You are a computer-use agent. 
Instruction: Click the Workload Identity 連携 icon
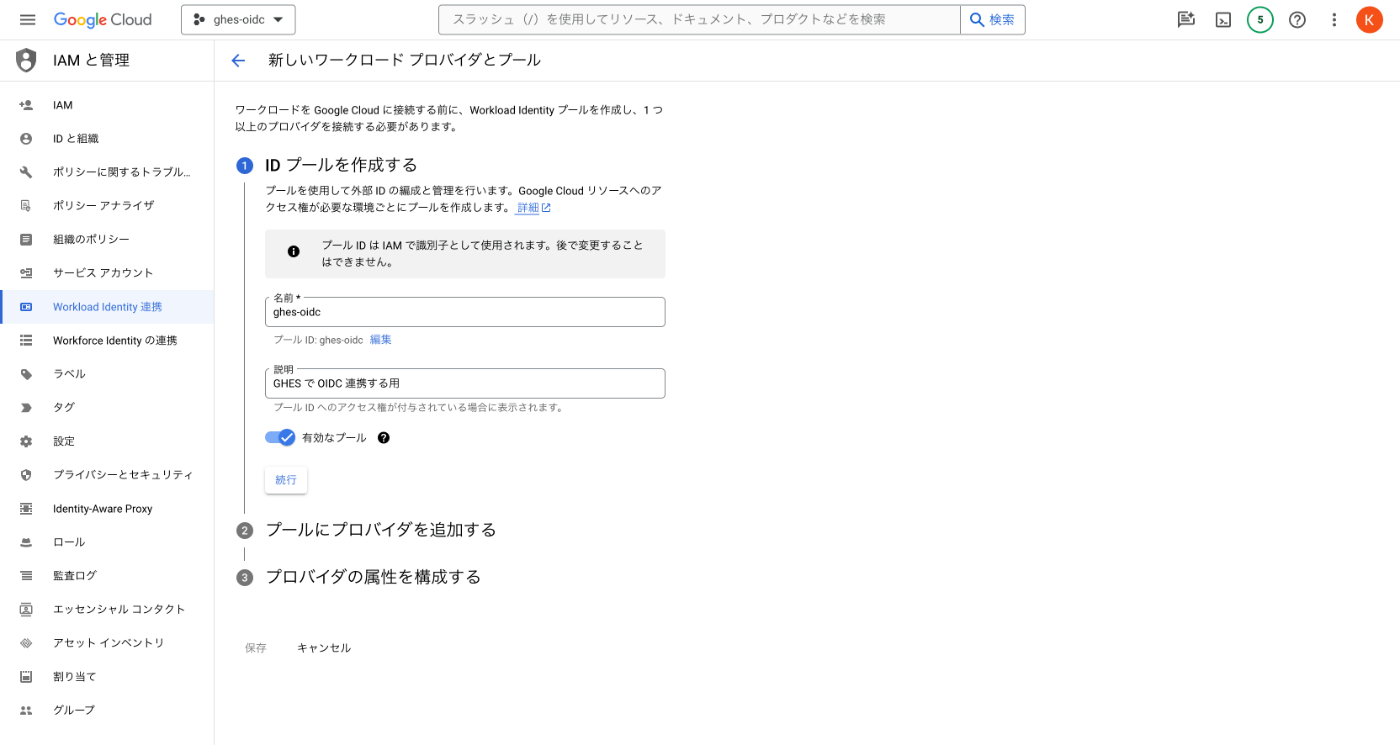click(26, 307)
